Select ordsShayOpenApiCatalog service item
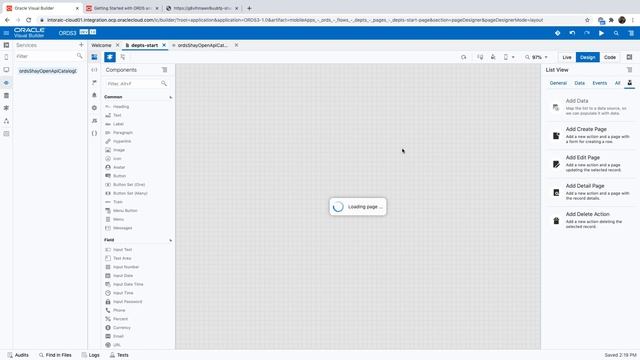The image size is (640, 360). pyautogui.click(x=48, y=71)
